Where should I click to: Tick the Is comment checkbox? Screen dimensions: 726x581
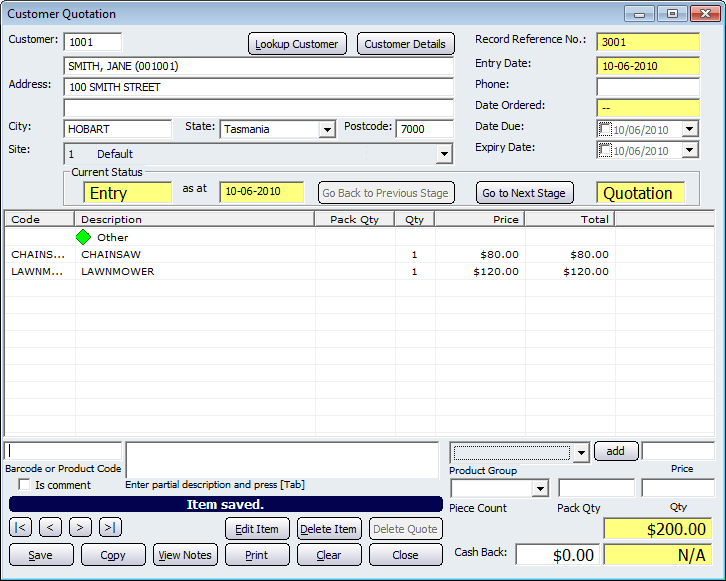click(x=24, y=484)
